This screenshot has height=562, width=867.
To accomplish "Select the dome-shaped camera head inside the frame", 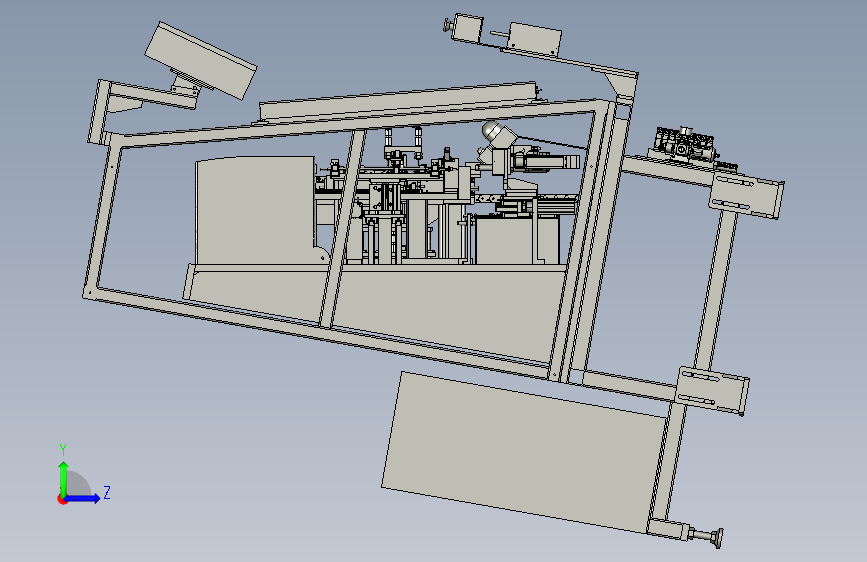I will (x=490, y=132).
